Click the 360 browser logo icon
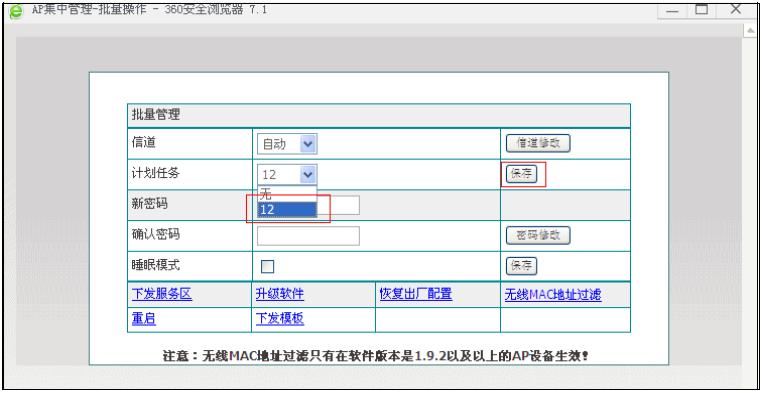 click(x=17, y=12)
